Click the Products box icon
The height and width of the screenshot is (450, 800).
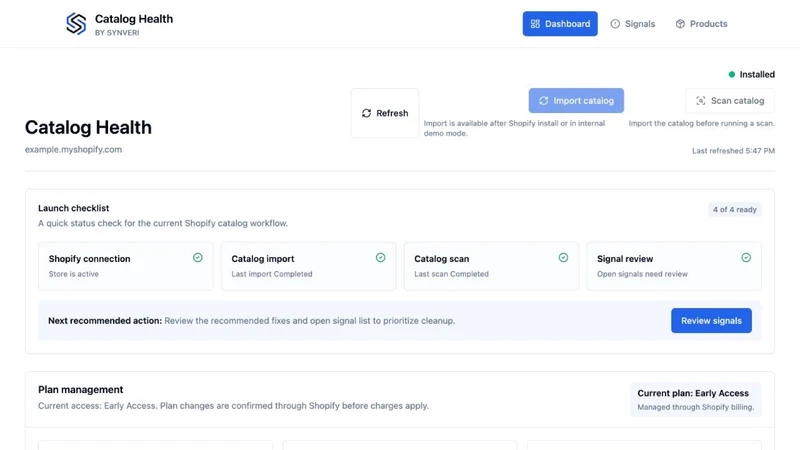(x=680, y=24)
